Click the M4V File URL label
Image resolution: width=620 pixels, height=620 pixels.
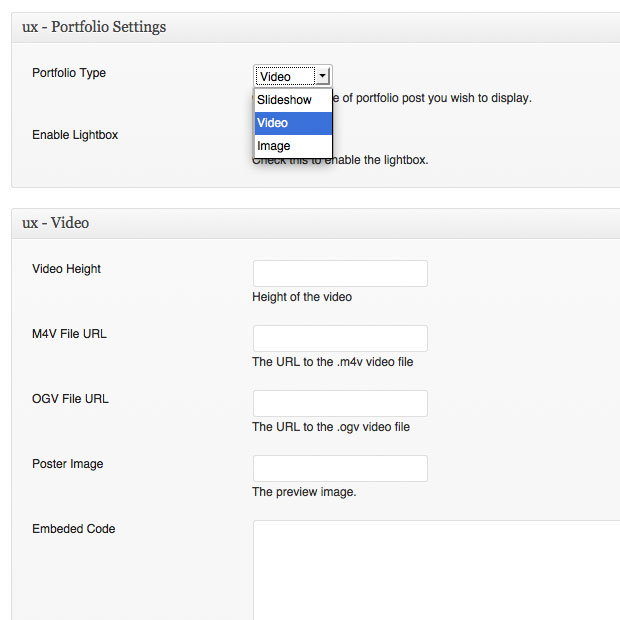(69, 334)
